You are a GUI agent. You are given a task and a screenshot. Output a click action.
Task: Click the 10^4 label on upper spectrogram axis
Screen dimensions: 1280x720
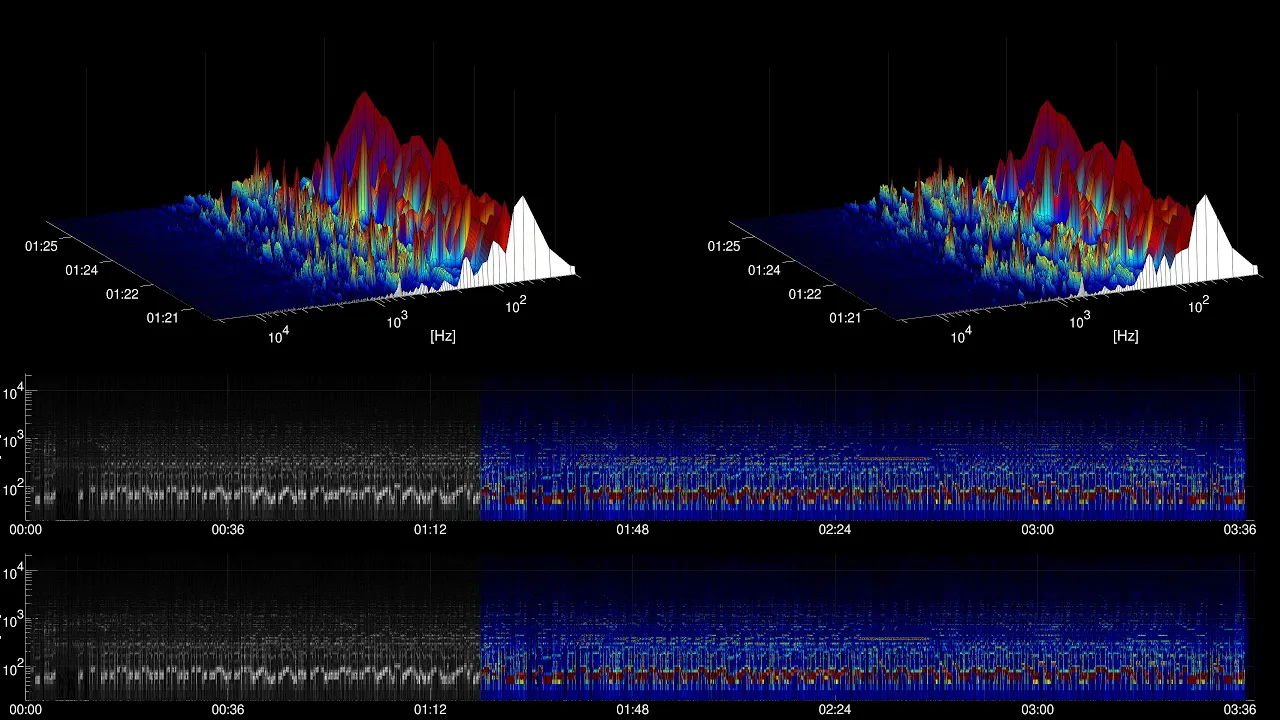[13, 391]
